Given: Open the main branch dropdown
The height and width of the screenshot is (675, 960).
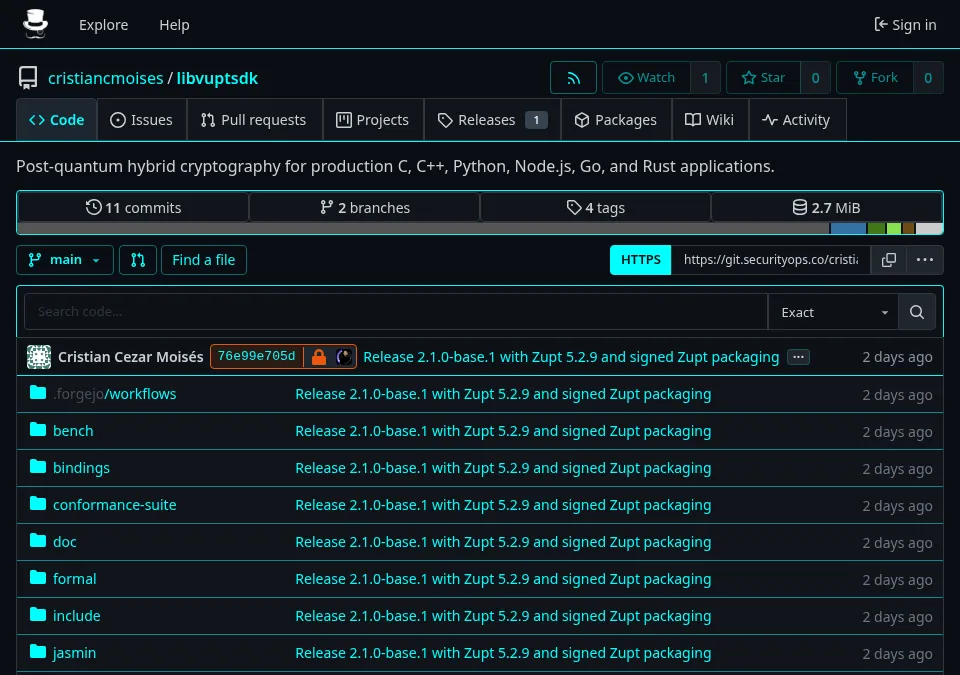Looking at the screenshot, I should (x=65, y=260).
